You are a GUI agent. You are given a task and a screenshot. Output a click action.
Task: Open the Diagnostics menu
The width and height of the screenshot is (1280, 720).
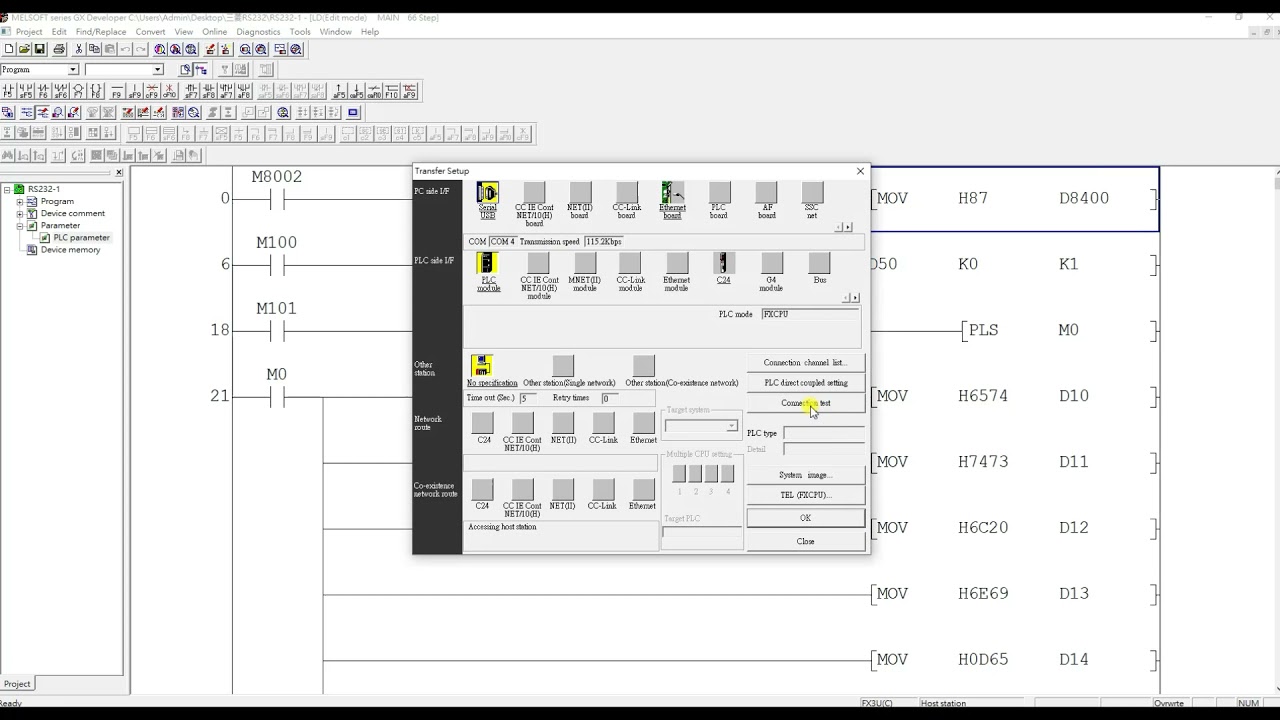click(x=258, y=32)
